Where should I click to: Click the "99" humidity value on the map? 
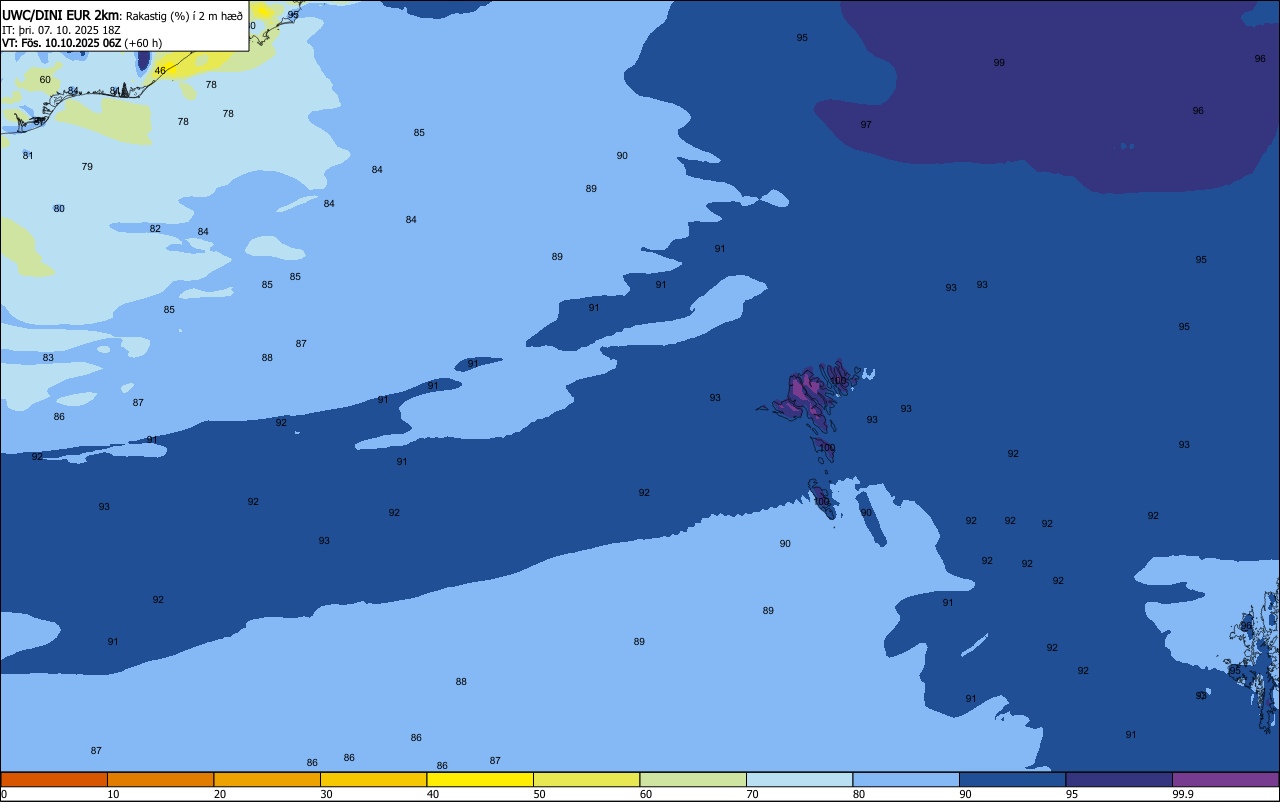999,63
